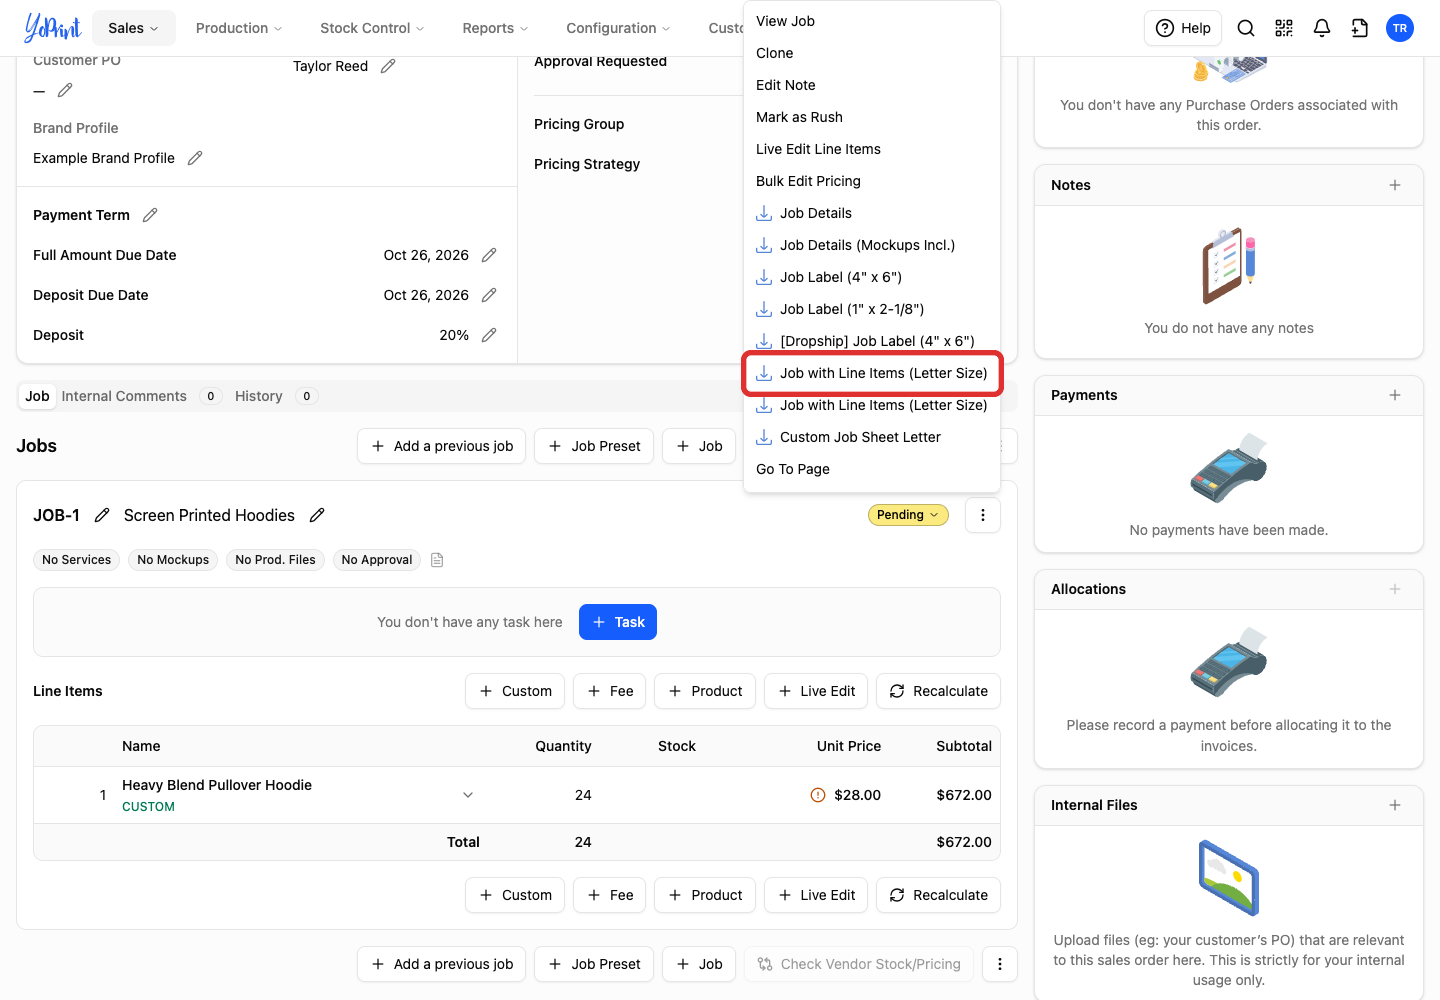Click the blue Task button
This screenshot has height=1000, width=1440.
click(618, 622)
